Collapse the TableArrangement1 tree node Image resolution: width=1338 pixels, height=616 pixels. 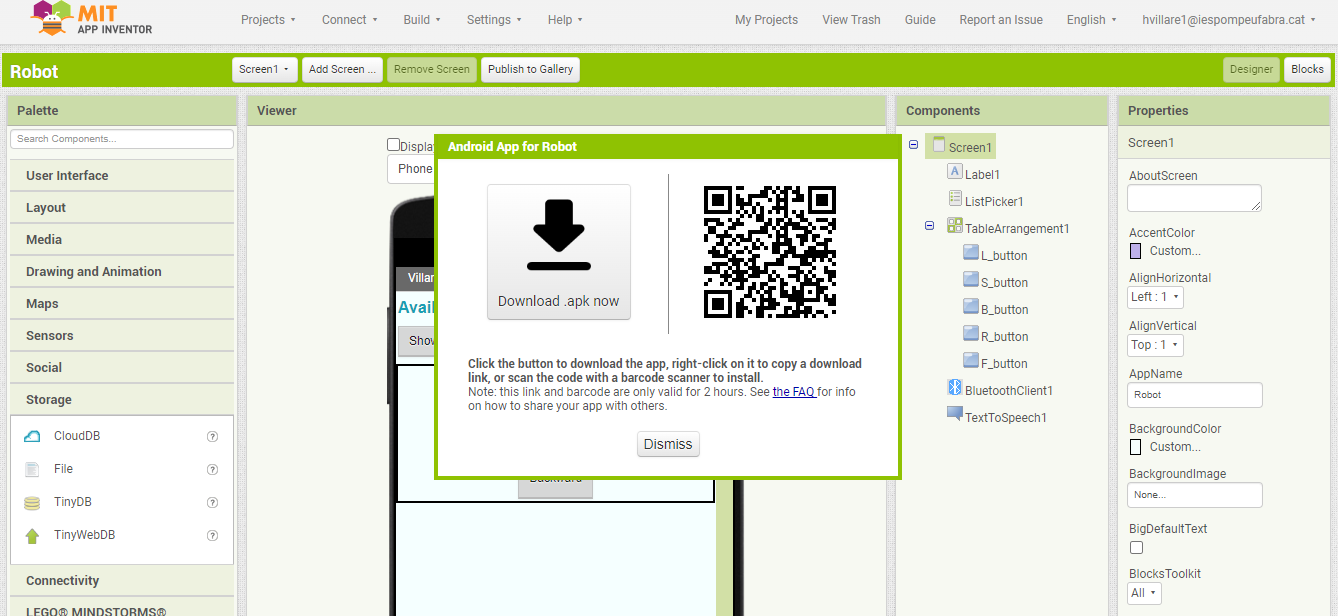coord(929,227)
